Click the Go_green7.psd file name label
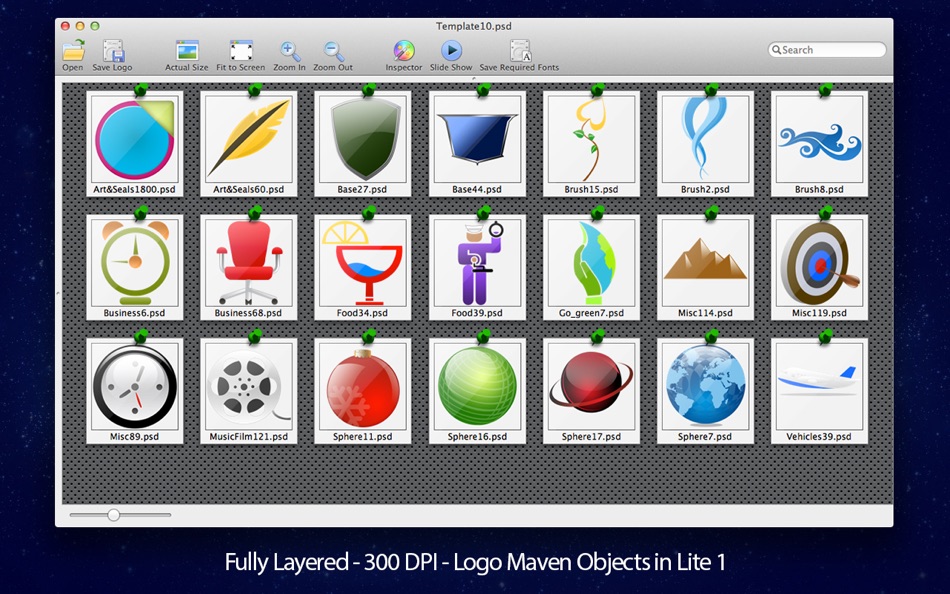The image size is (950, 594). (x=591, y=313)
